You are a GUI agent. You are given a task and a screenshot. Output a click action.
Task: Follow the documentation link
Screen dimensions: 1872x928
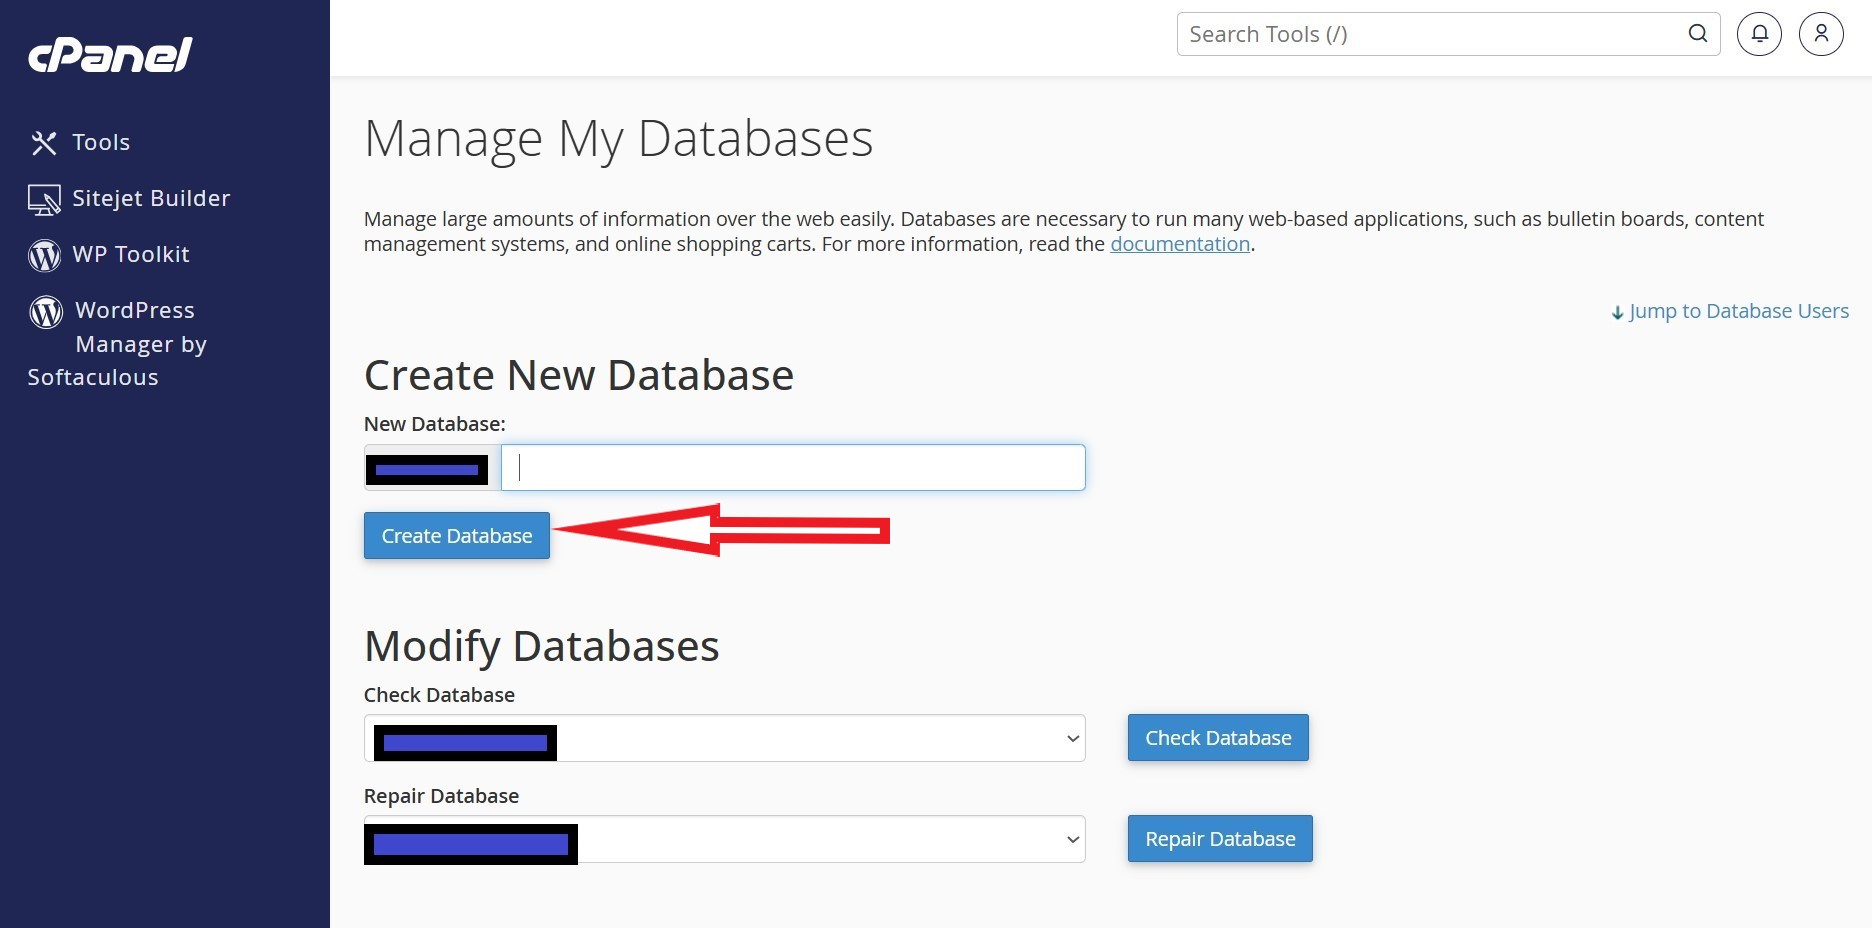(1179, 245)
